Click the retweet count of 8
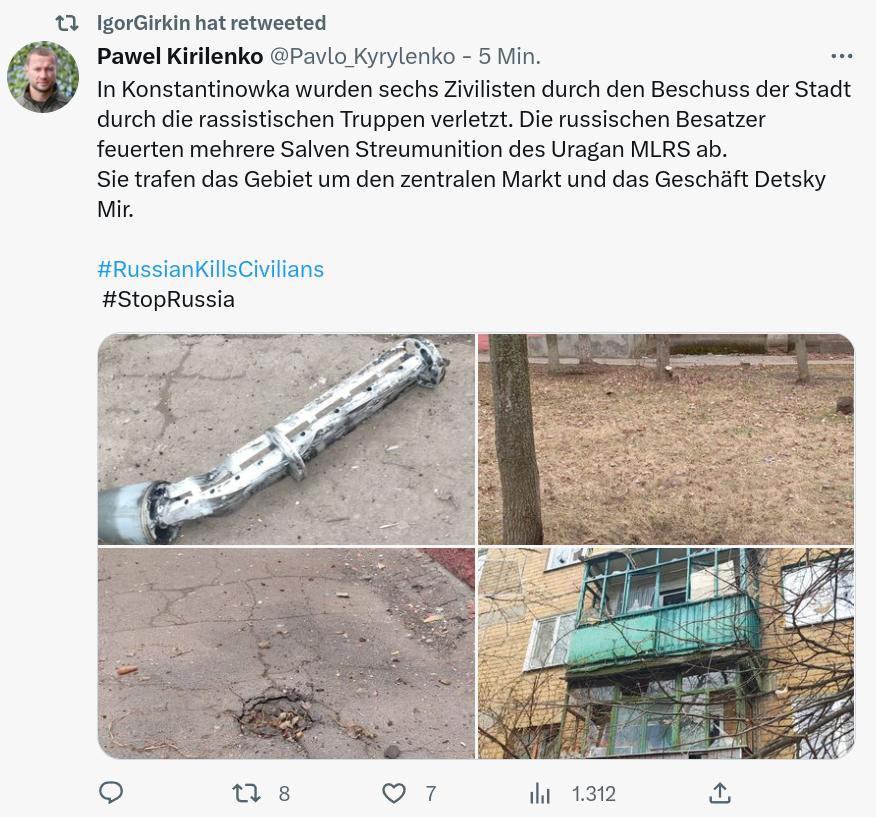Viewport: 876px width, 817px height. (x=284, y=794)
